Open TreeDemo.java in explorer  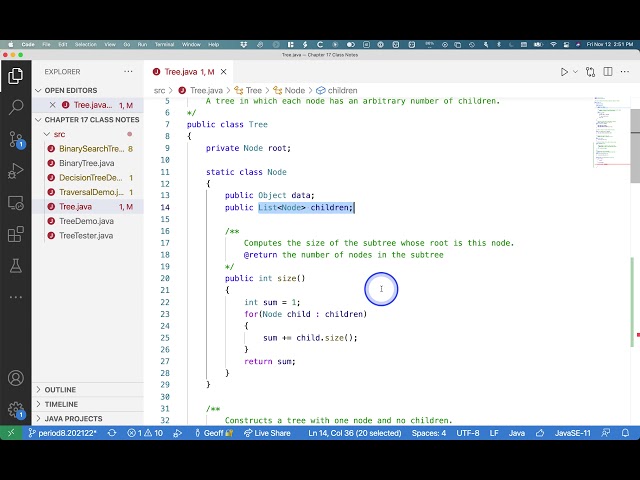click(x=88, y=221)
